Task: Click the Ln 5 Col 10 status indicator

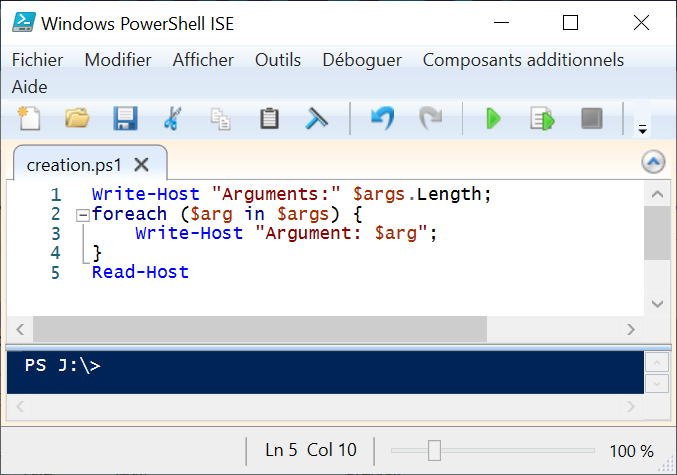Action: (x=311, y=450)
